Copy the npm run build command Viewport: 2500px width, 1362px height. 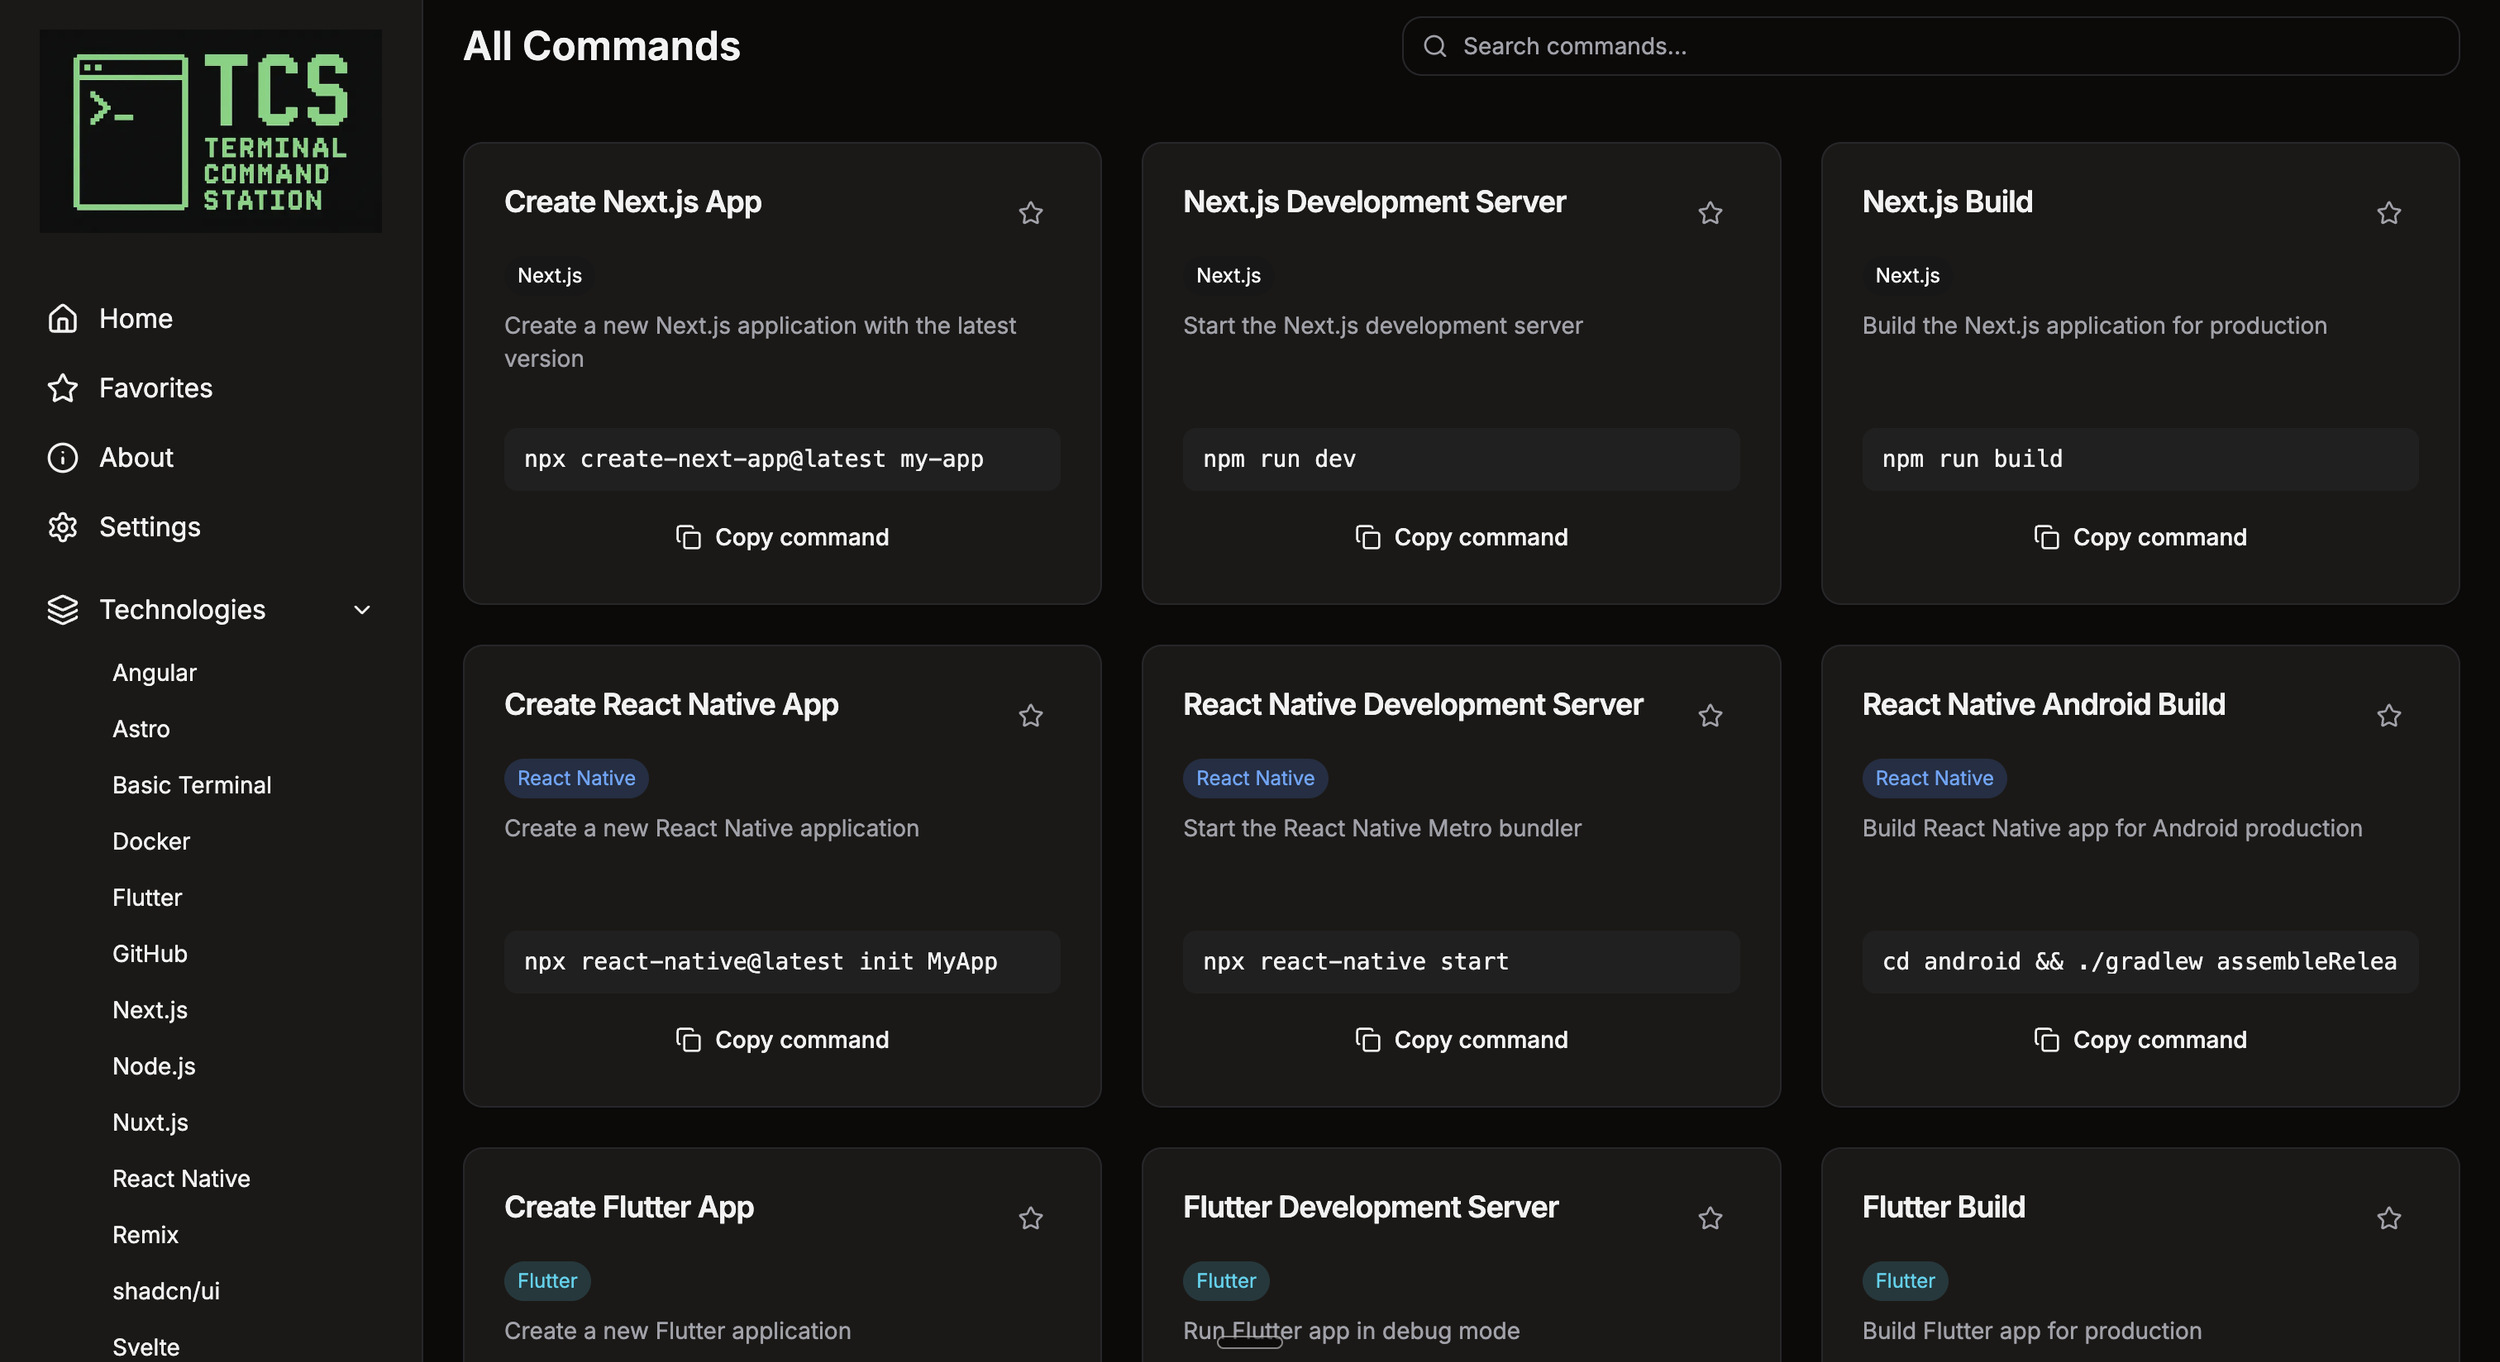pyautogui.click(x=2140, y=537)
